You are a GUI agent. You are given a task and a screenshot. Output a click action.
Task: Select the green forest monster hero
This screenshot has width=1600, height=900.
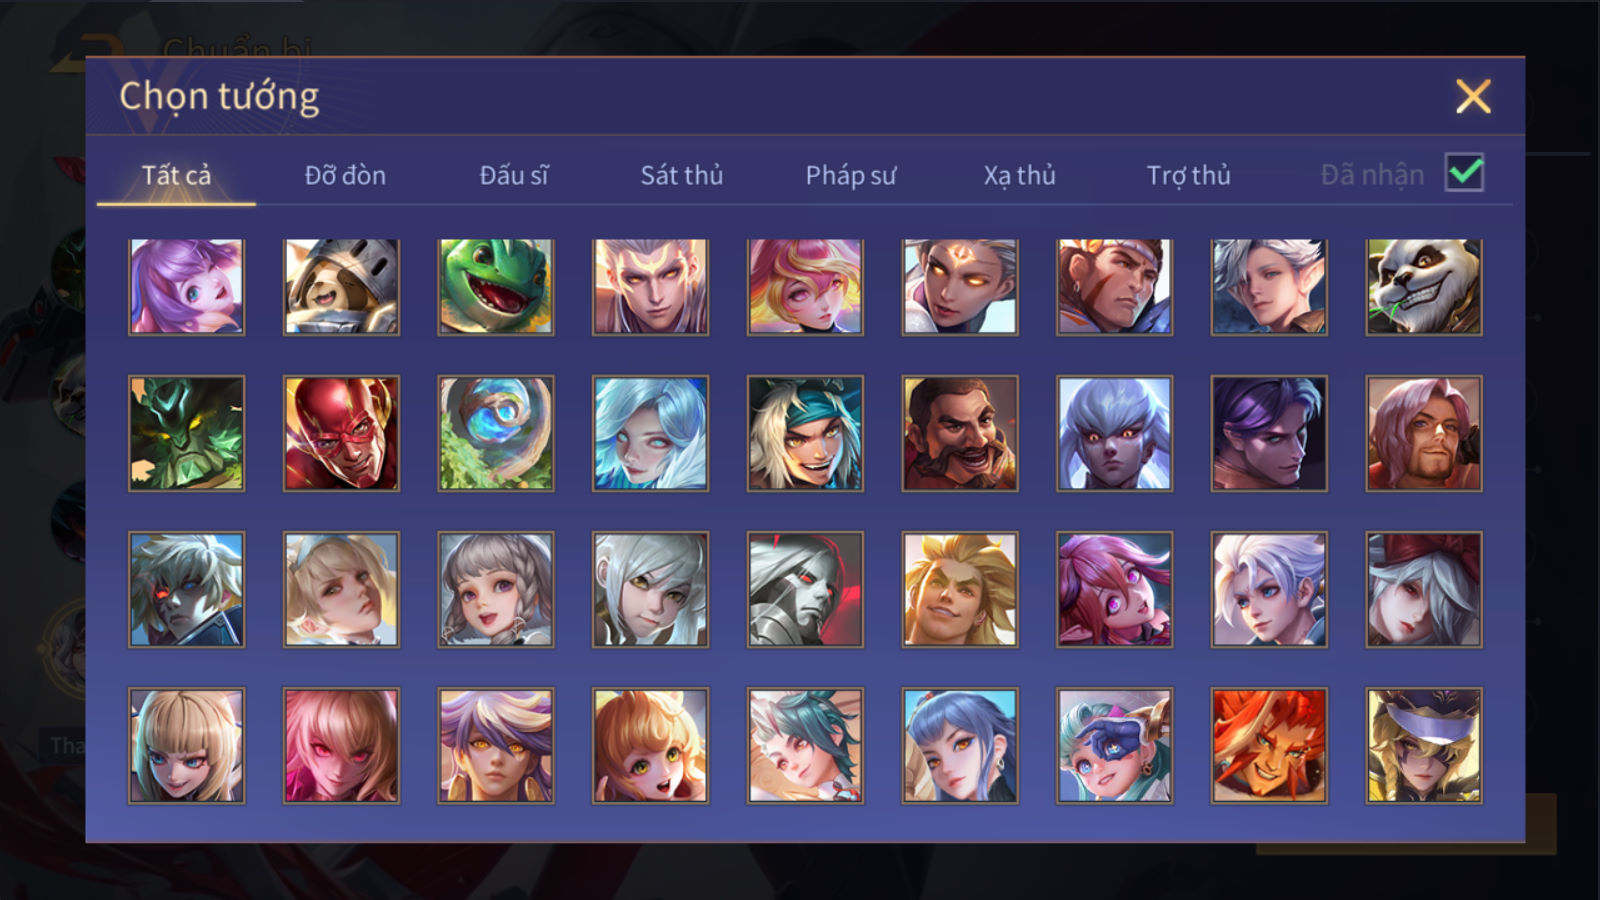coord(186,433)
